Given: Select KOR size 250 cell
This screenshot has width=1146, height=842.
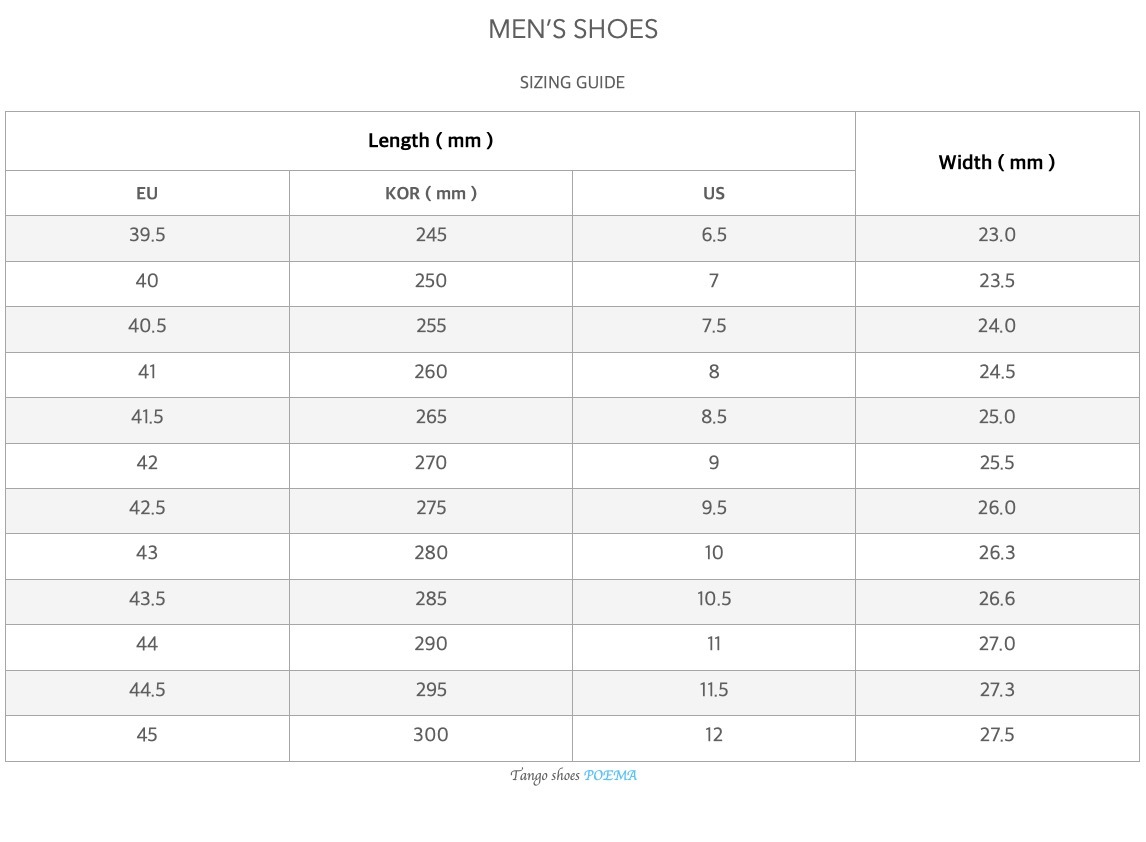Looking at the screenshot, I should [431, 281].
